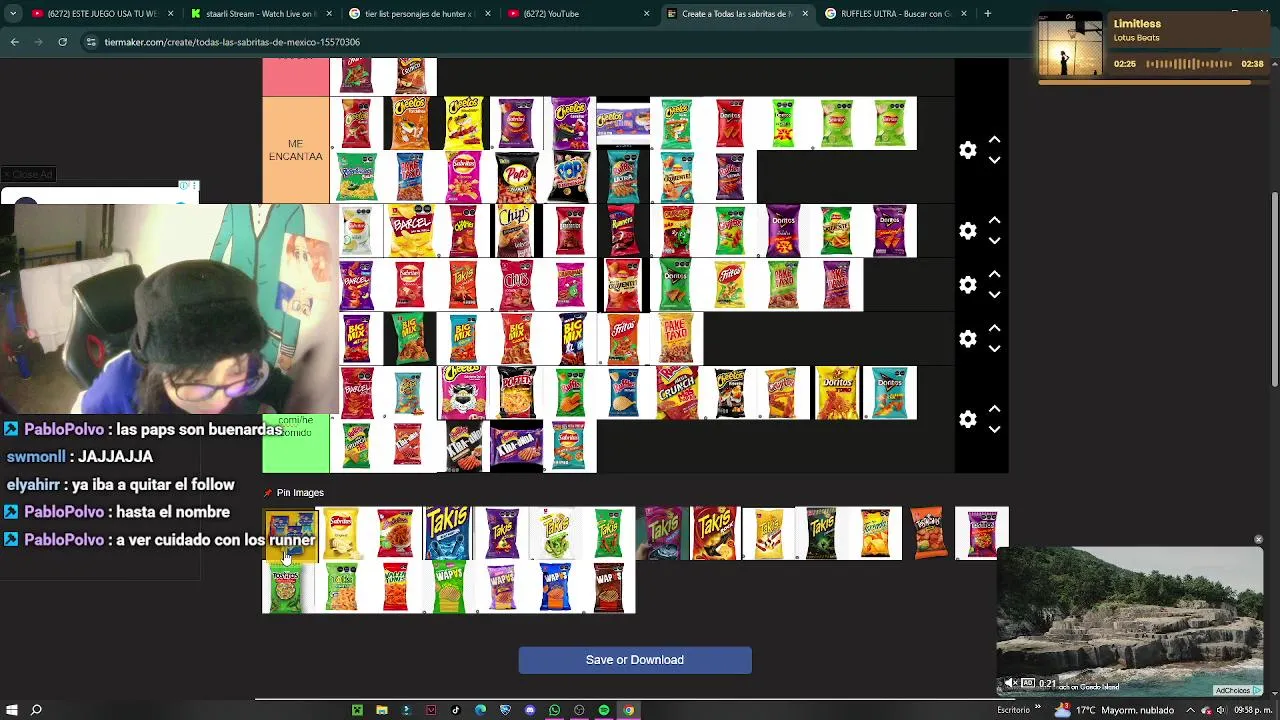Open the volume control in system tray
The height and width of the screenshot is (720, 1280).
coord(1221,710)
